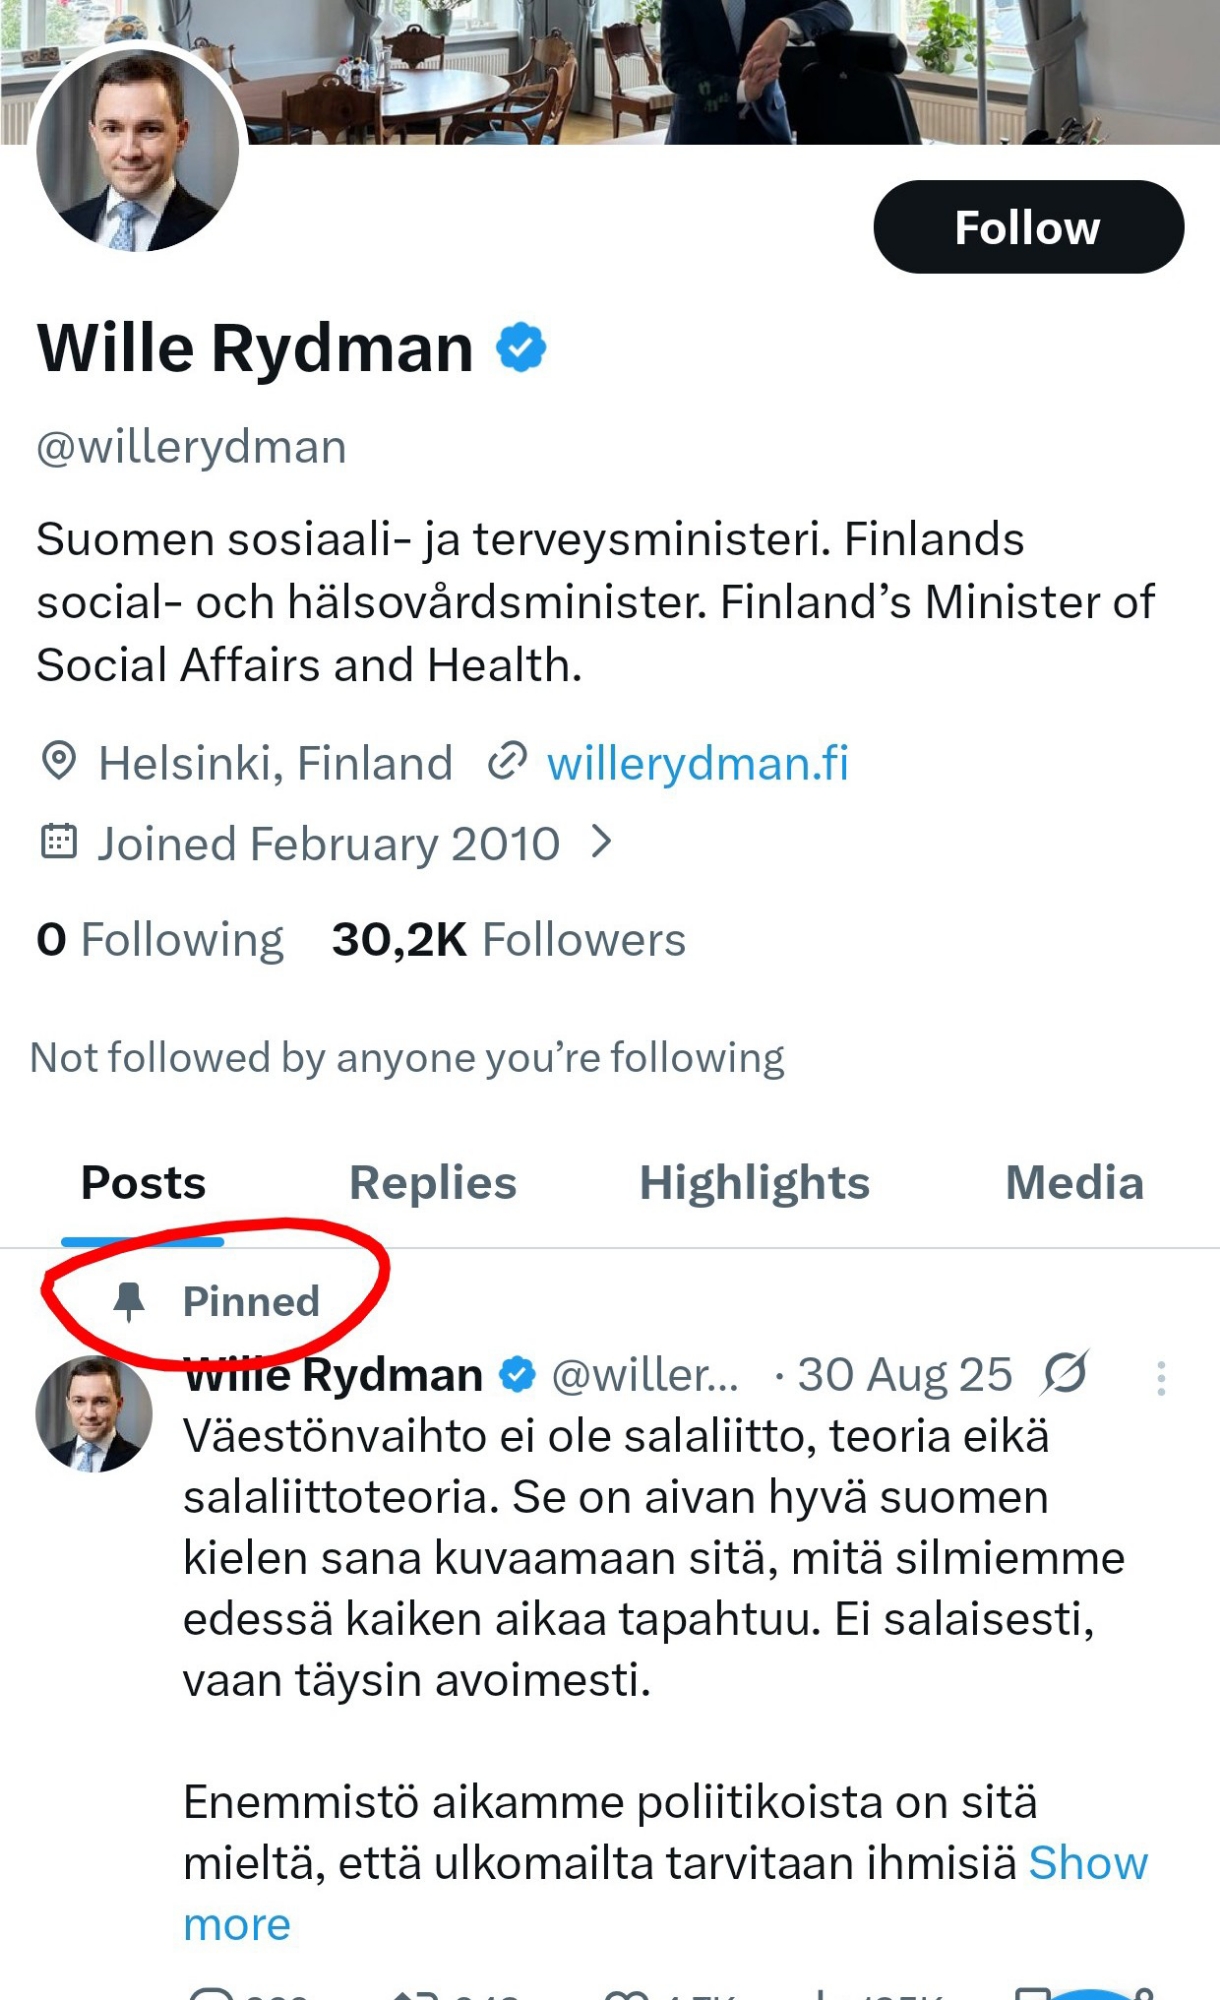Image resolution: width=1220 pixels, height=2000 pixels.
Task: Click the small avatar on pinned post
Action: pos(94,1414)
